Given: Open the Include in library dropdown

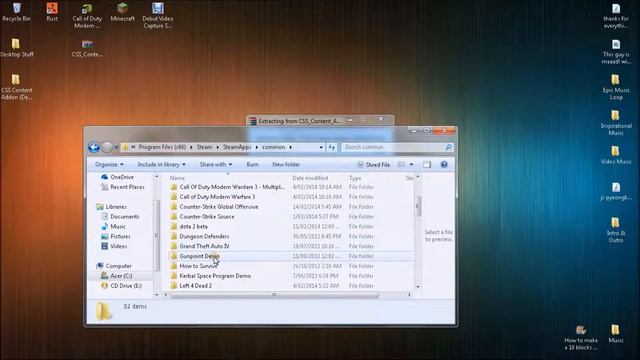Looking at the screenshot, I should [162, 164].
